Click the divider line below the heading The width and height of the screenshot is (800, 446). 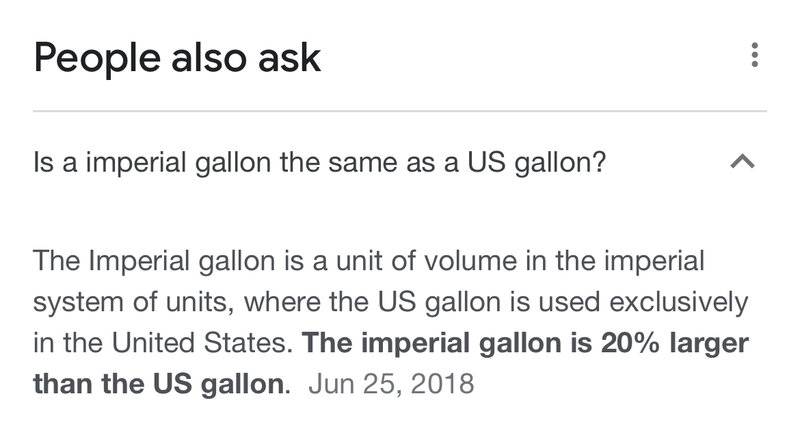pos(400,110)
